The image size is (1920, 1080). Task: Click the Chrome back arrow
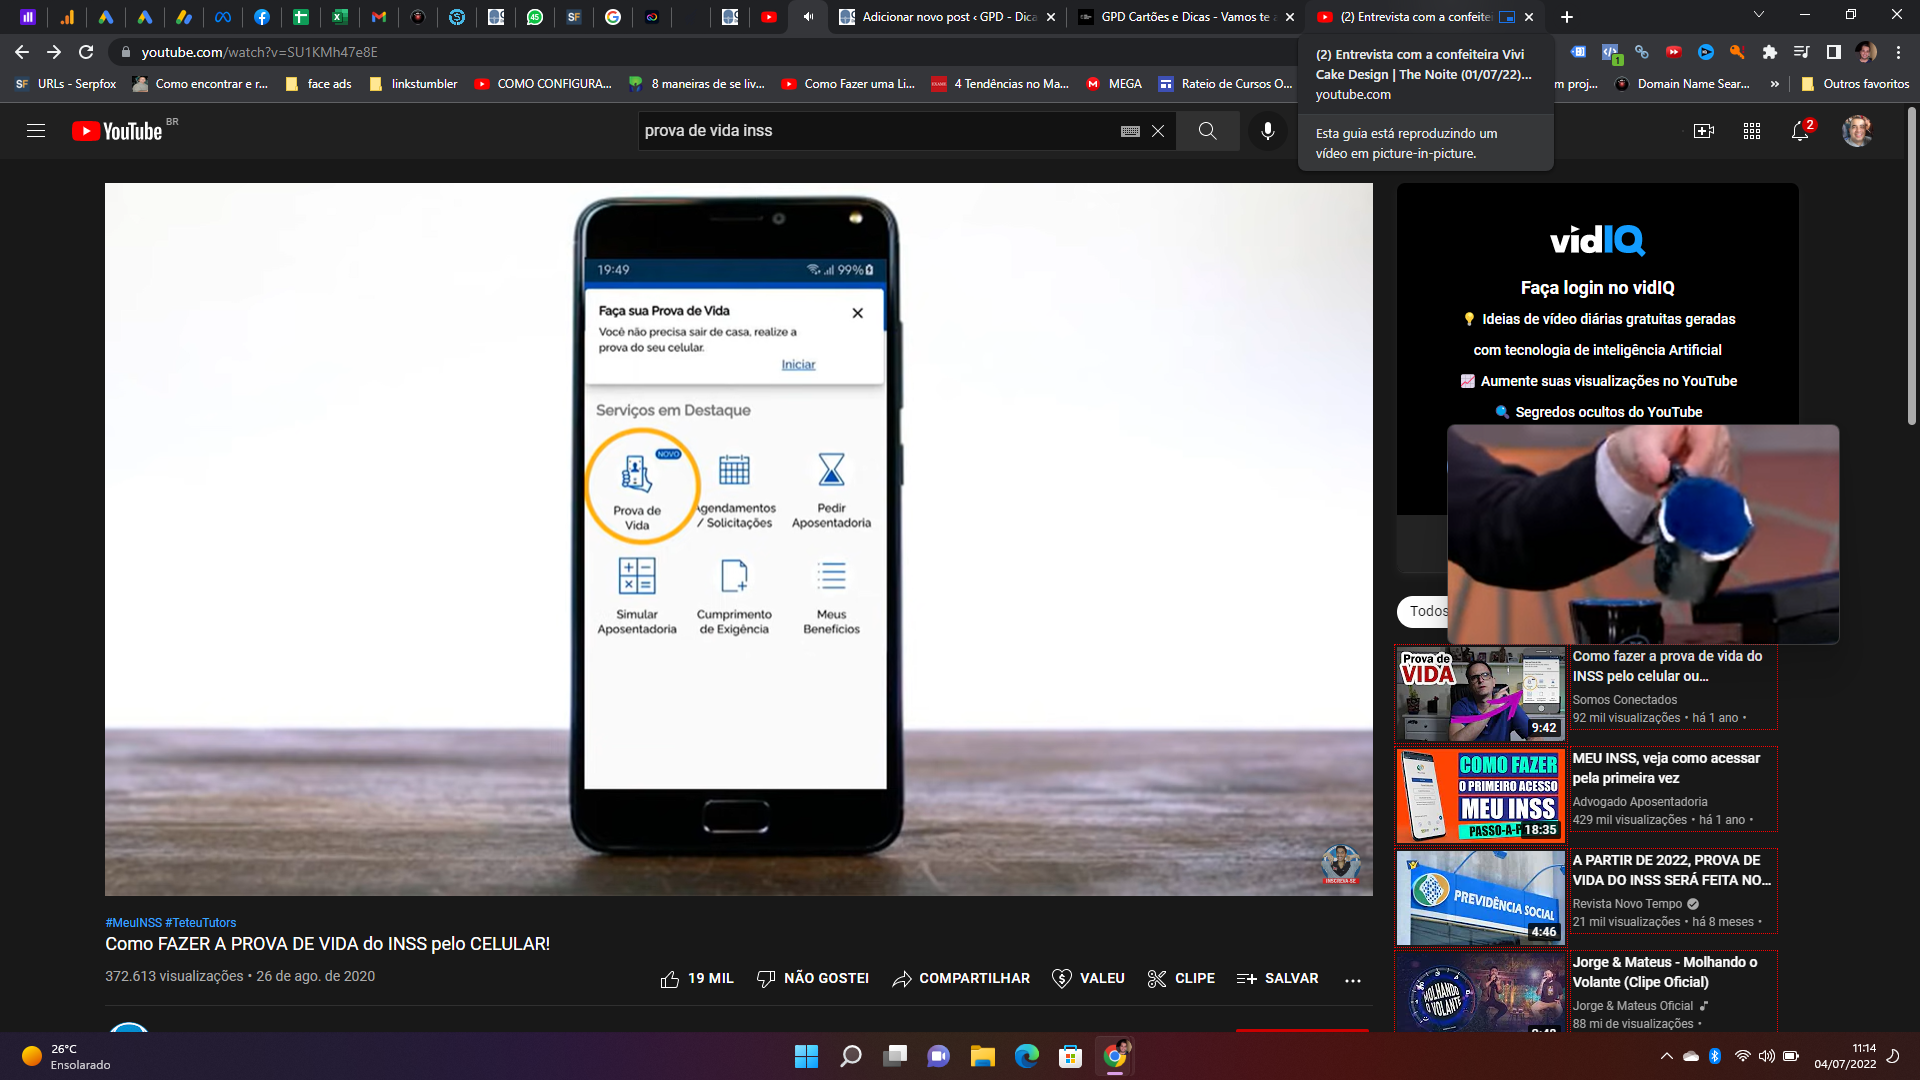tap(22, 52)
